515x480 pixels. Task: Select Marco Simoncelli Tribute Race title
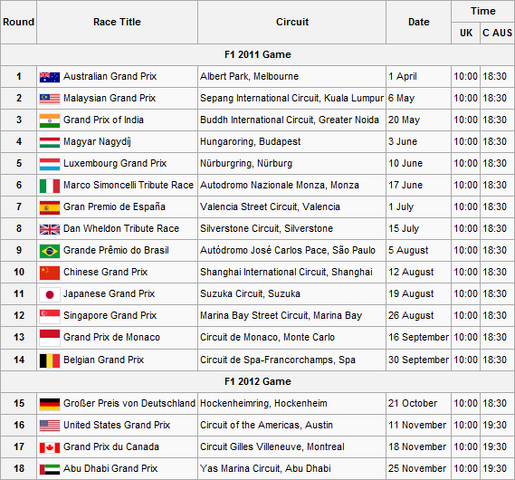128,185
